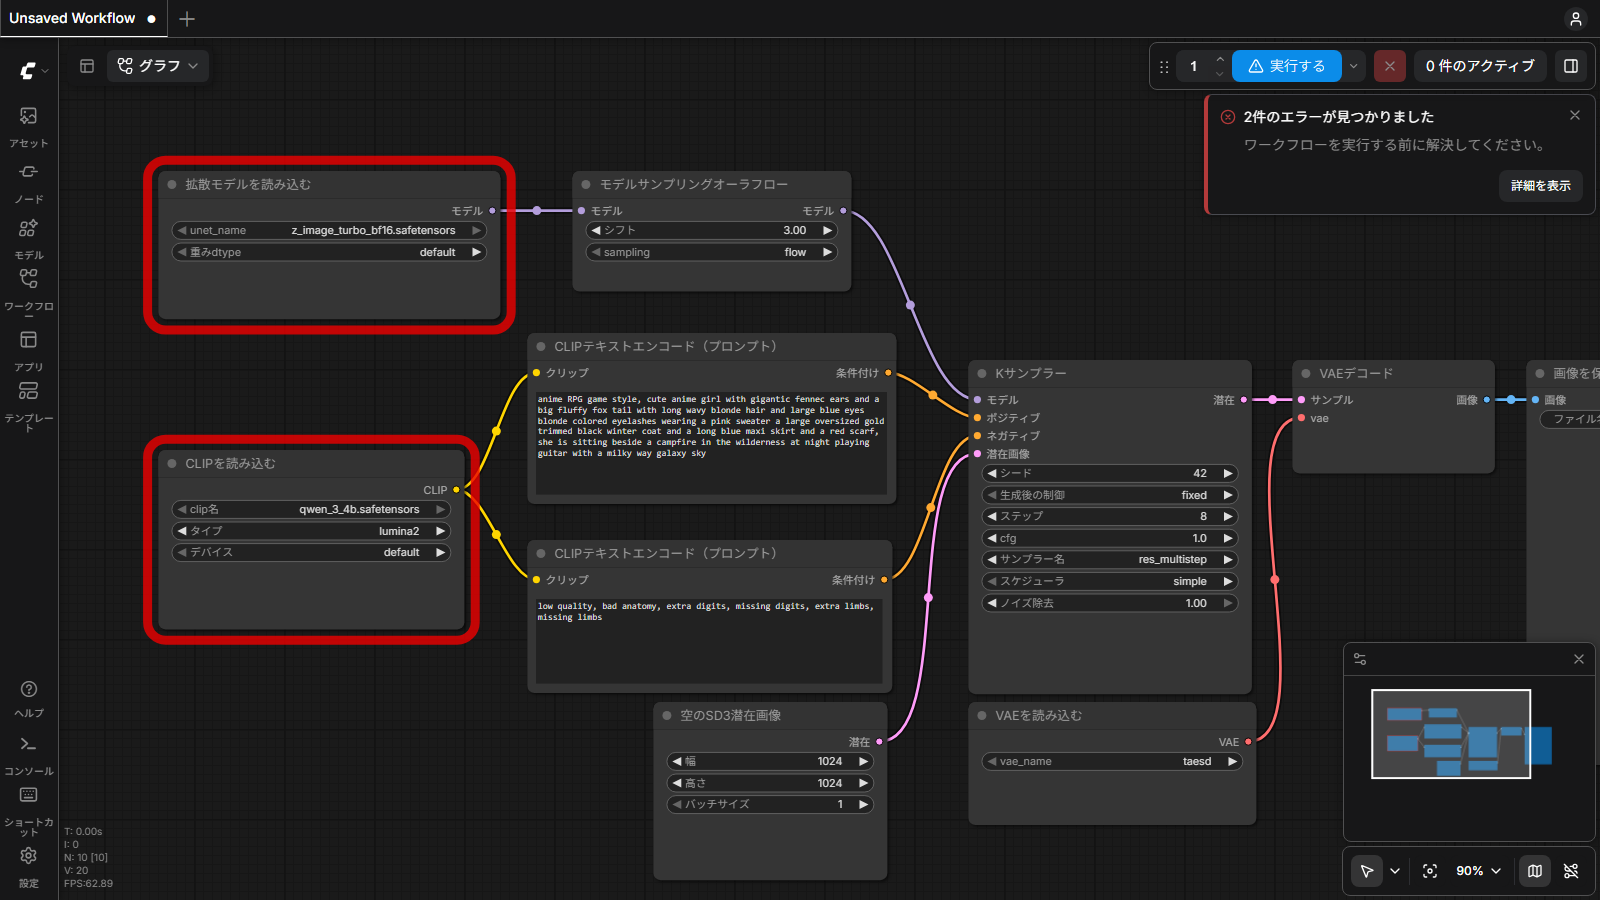This screenshot has height=900, width=1600.
Task: Collapse 拡散モデルを読み込む node toggle dot
Action: pos(172,184)
